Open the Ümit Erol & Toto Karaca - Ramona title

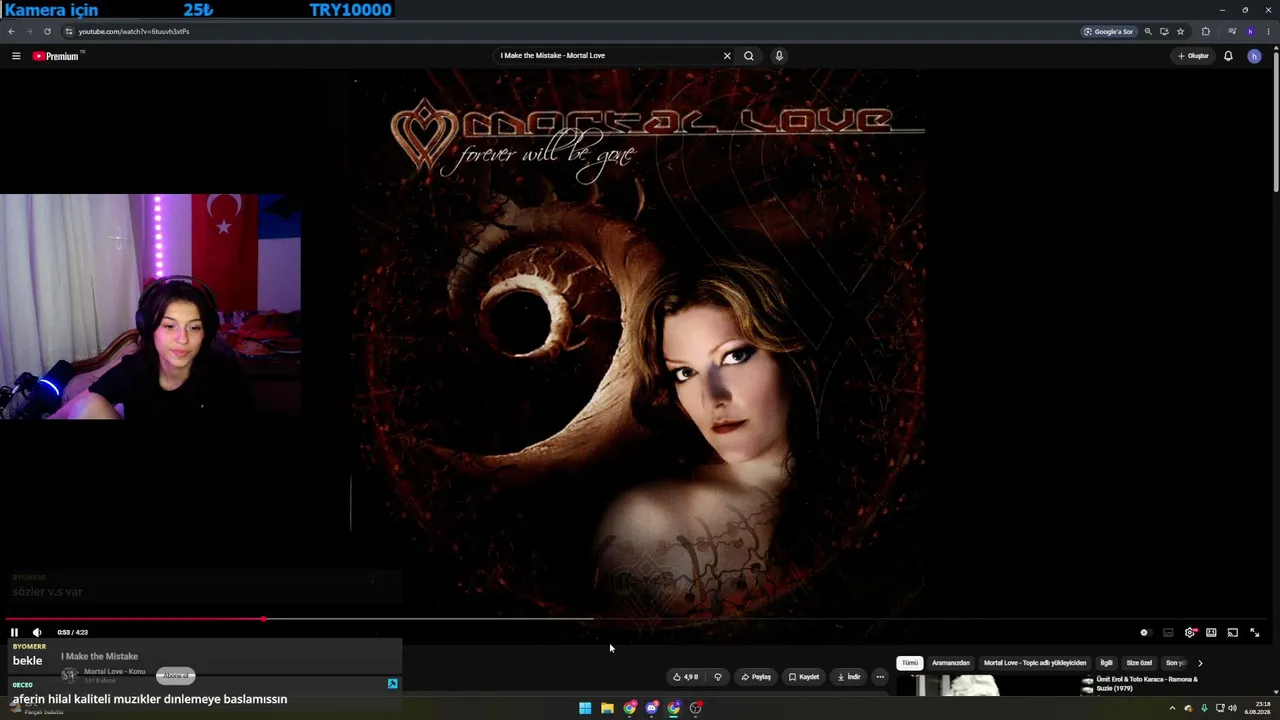coord(1147,683)
